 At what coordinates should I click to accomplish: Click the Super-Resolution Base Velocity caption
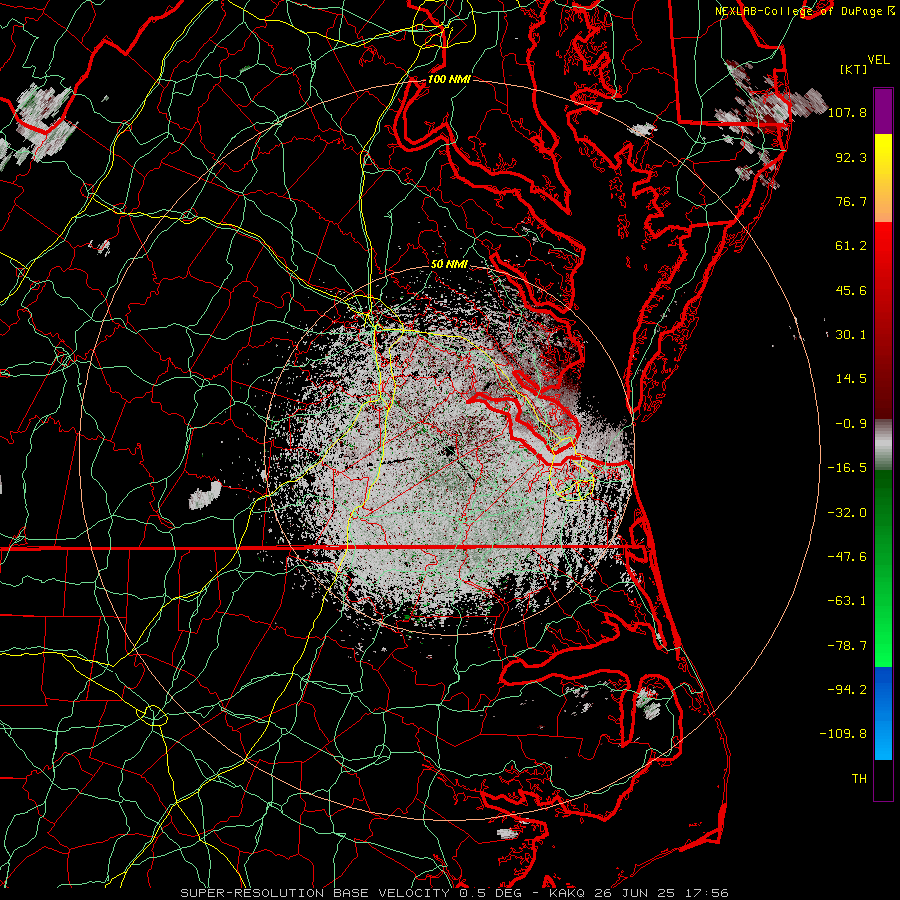click(454, 893)
